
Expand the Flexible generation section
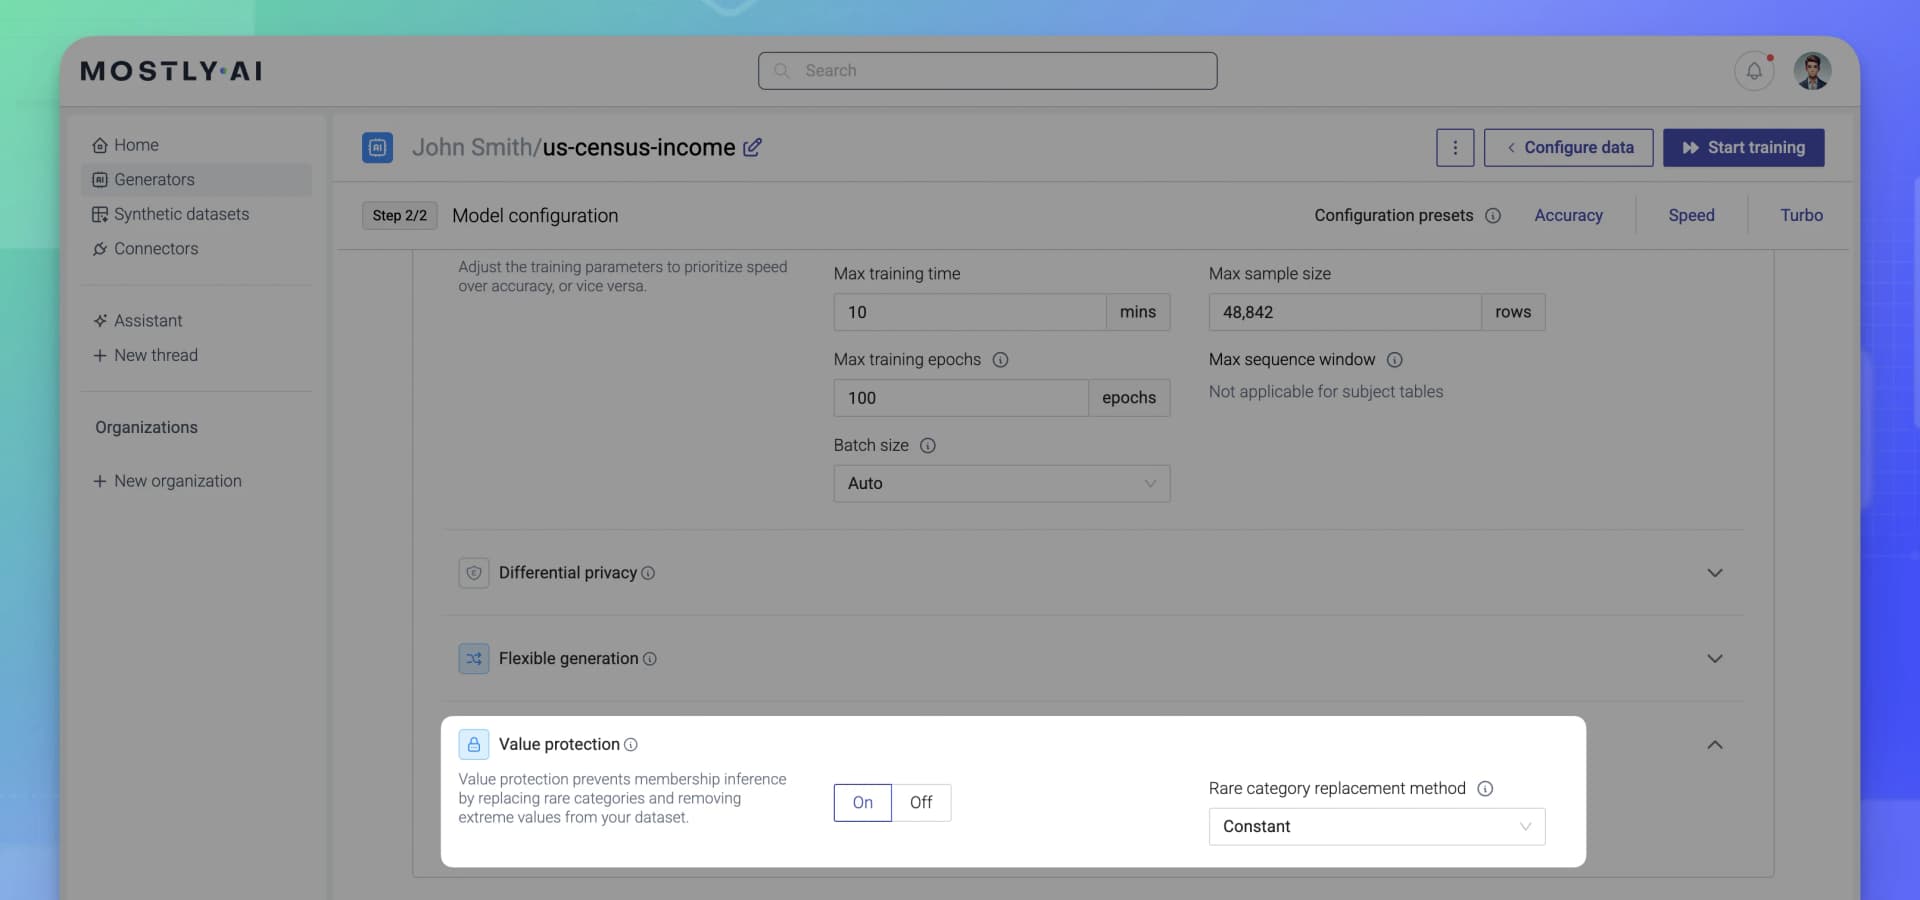coord(1714,658)
